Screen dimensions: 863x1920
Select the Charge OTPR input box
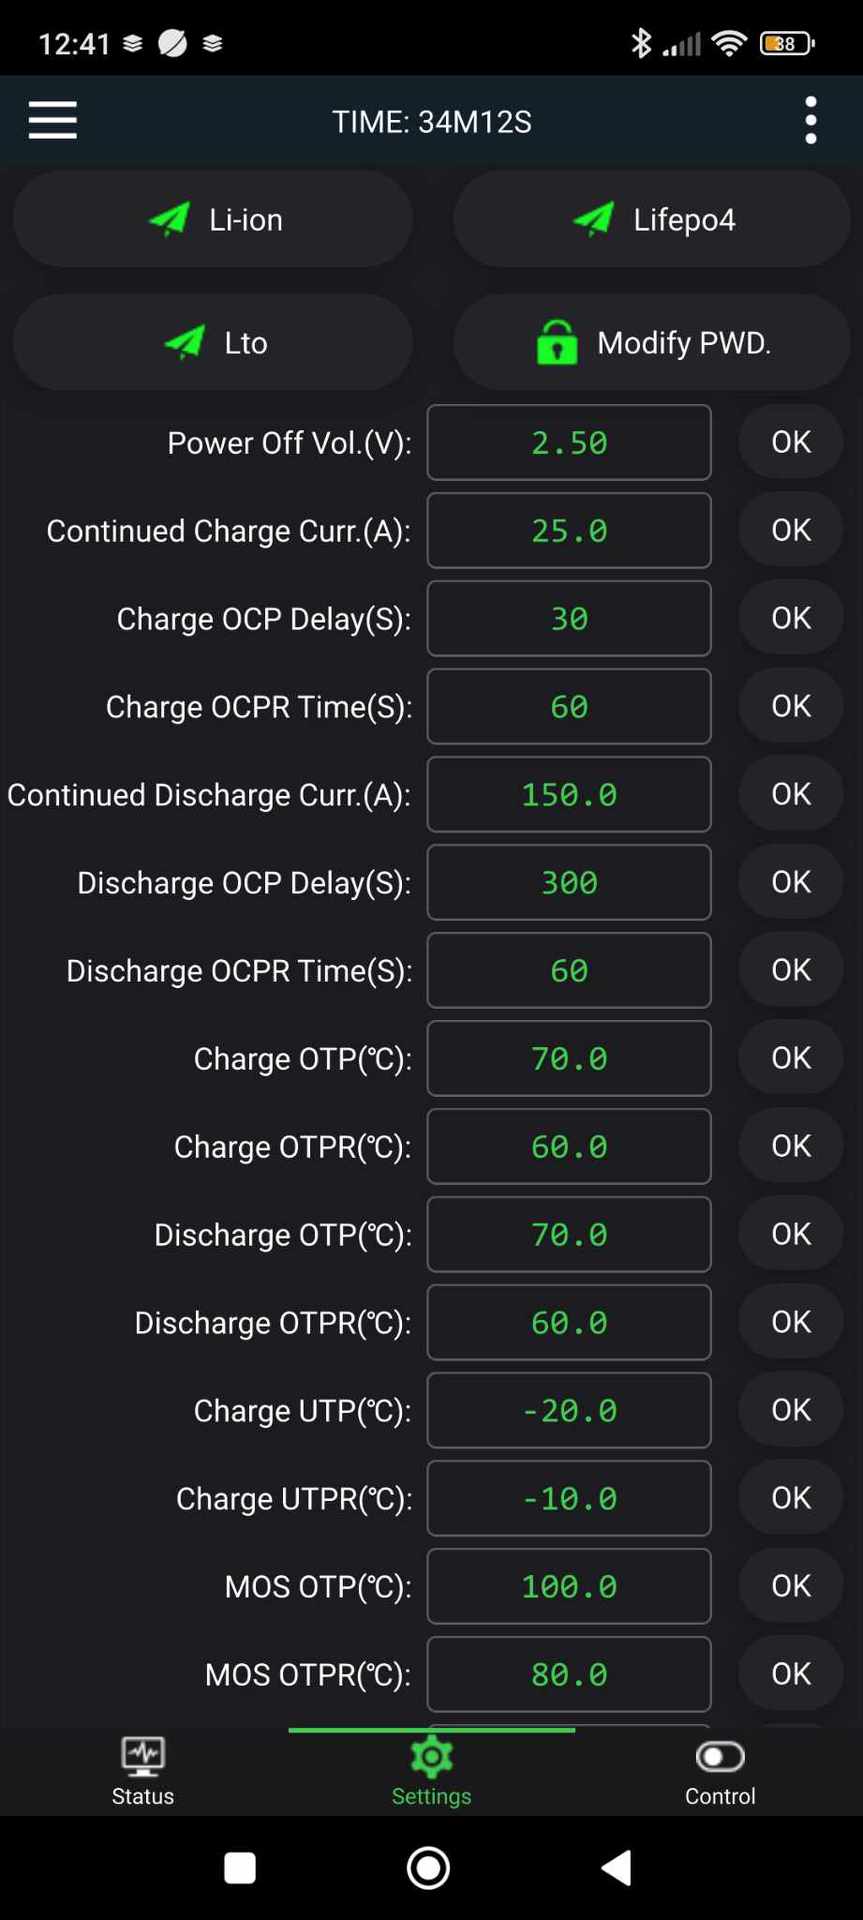point(569,1146)
